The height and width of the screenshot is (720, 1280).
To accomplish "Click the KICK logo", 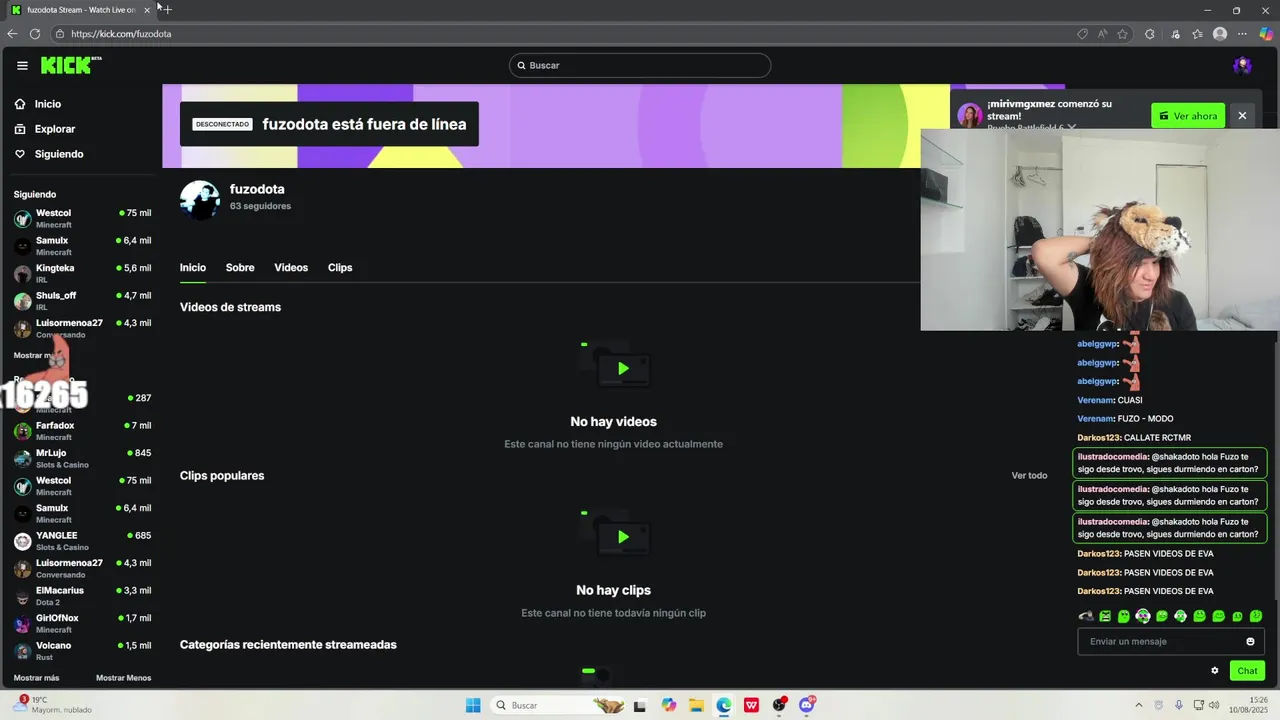I will (71, 65).
